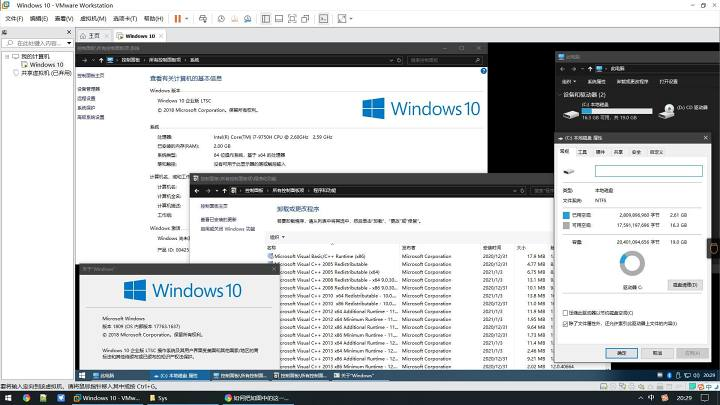
Task: Click Chrome icon in host taskbar
Action: [x=25, y=397]
